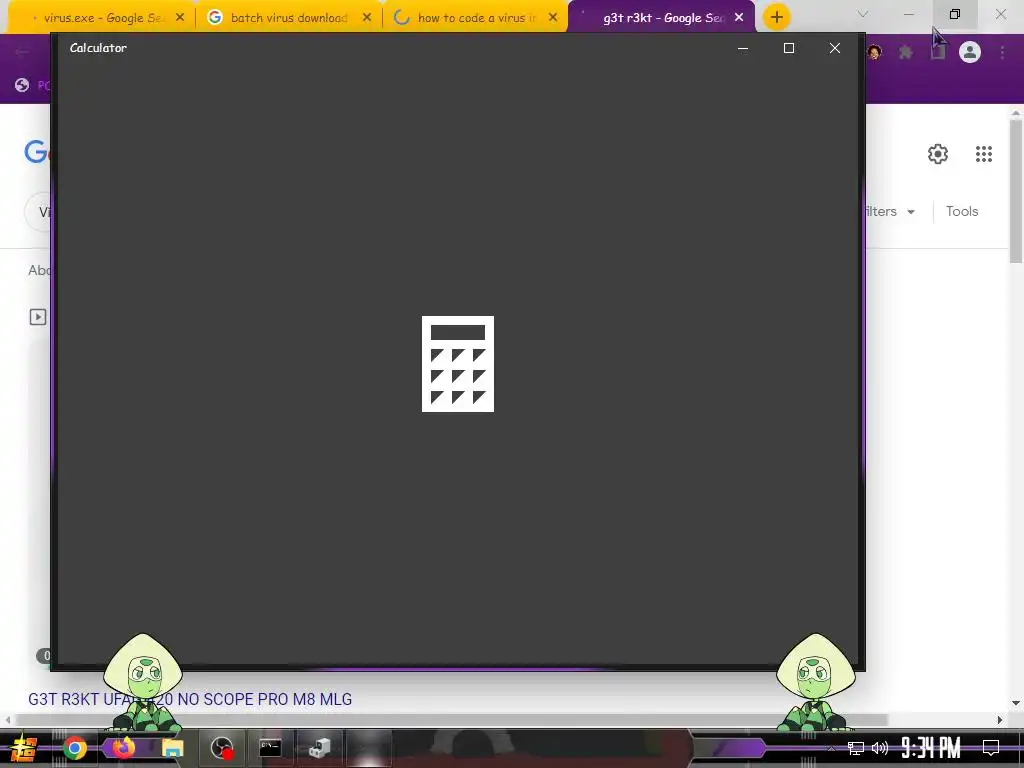Screen dimensions: 1024x768
Task: Click the Tools button in Google search
Action: pos(962,212)
